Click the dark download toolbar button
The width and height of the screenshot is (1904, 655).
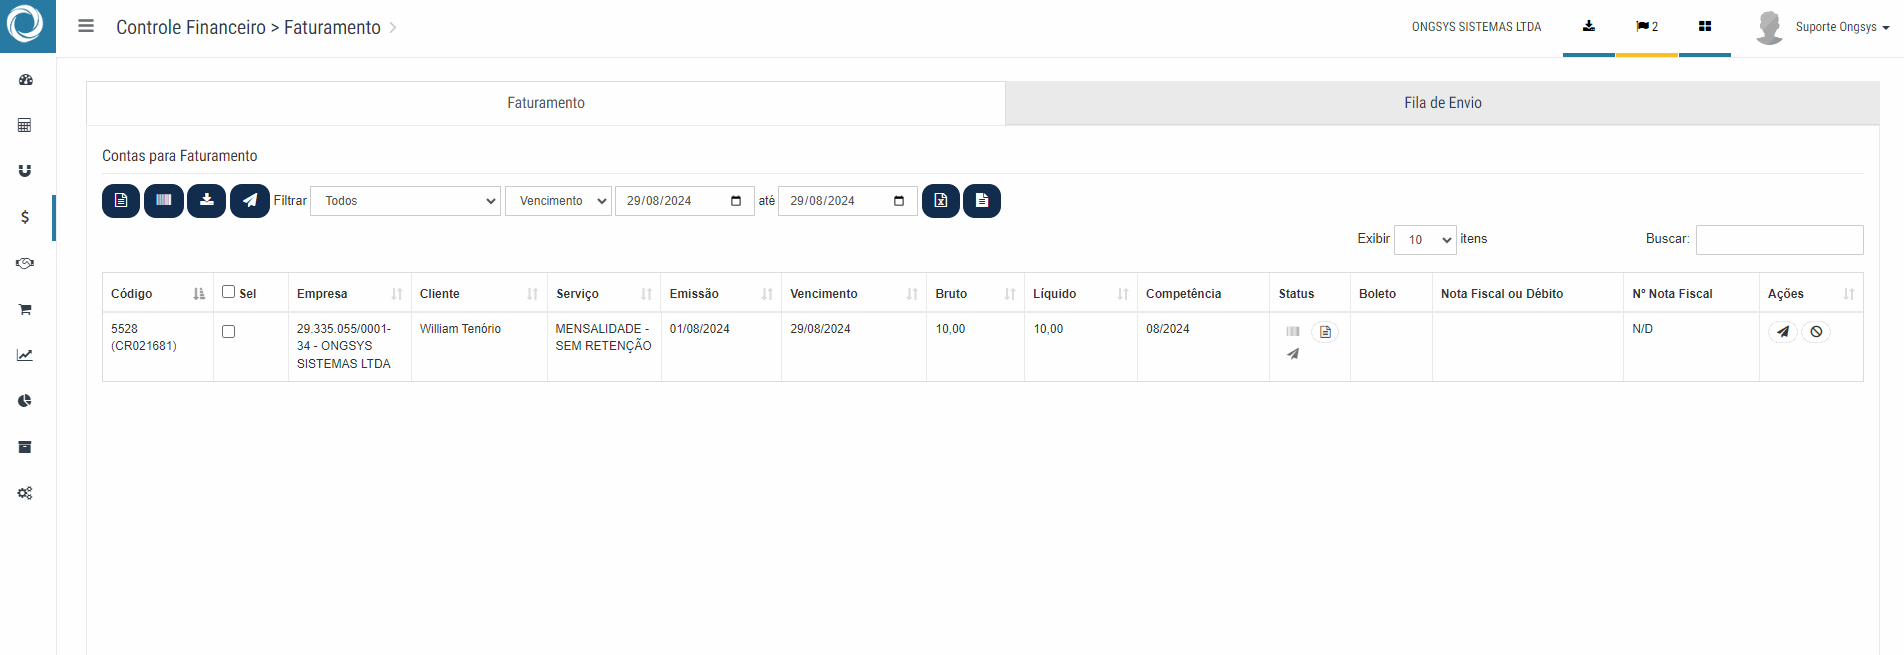[x=207, y=201]
